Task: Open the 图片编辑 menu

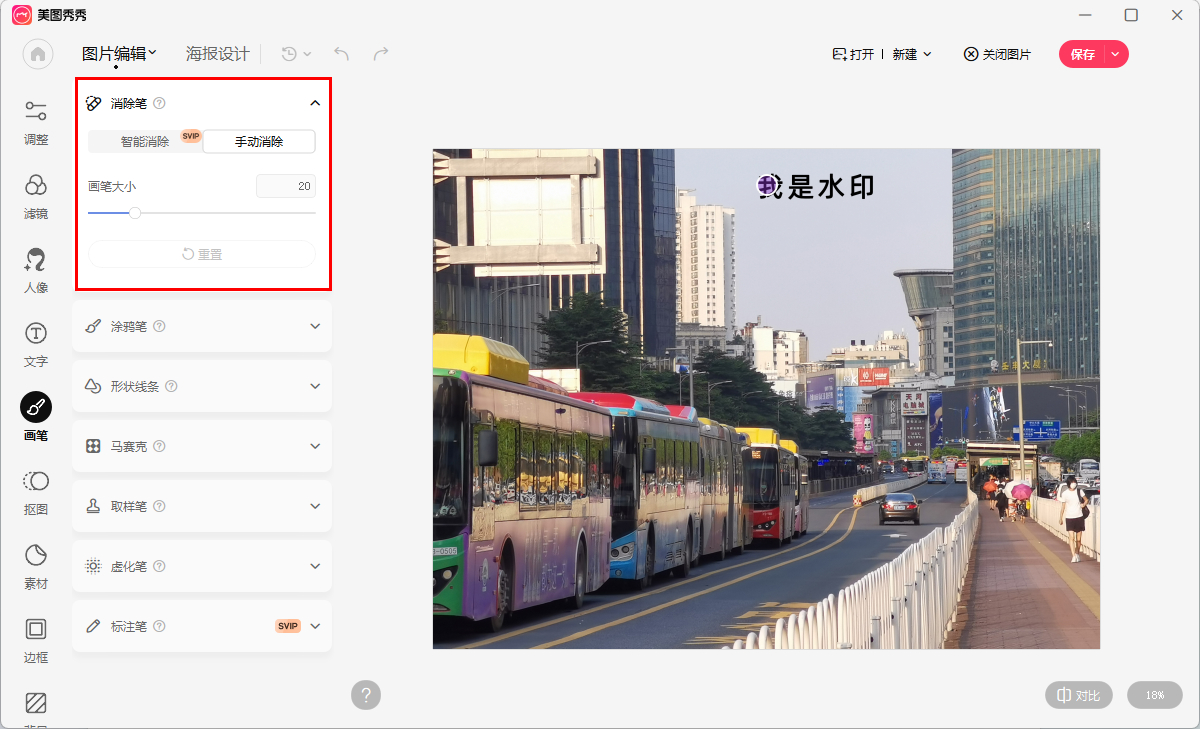Action: [x=117, y=53]
